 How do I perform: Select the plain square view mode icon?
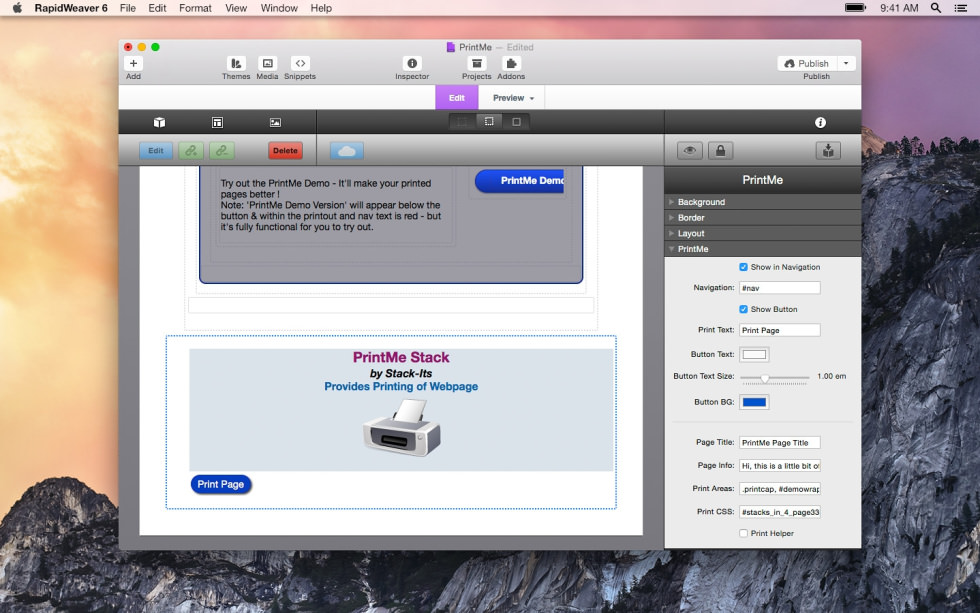[516, 122]
